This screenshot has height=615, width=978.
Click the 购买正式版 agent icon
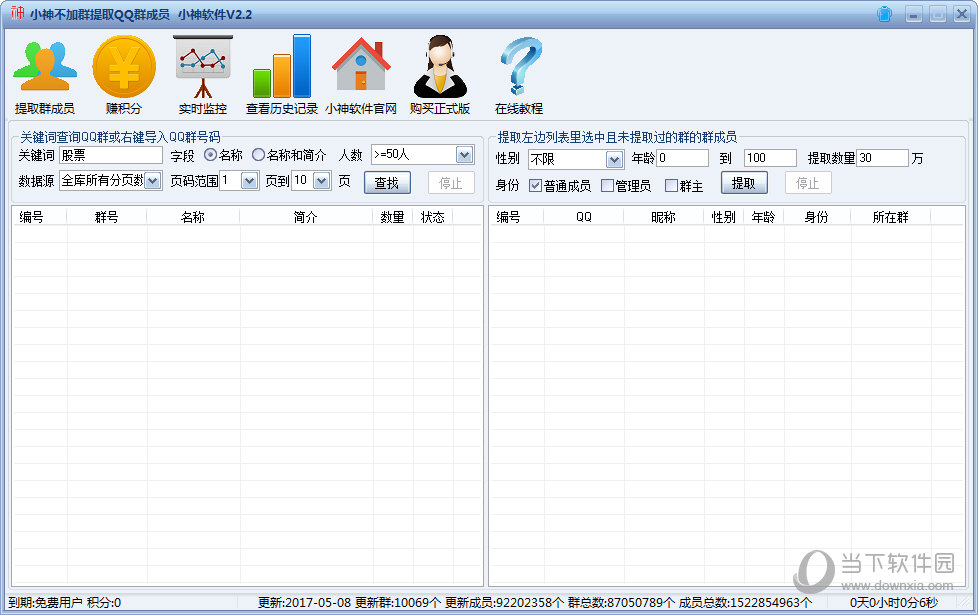point(440,75)
